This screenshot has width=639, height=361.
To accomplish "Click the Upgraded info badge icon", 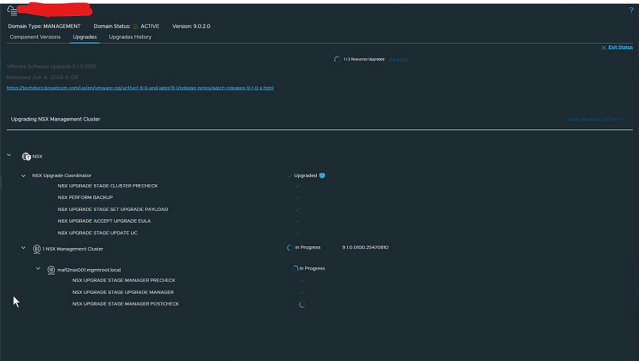I will 322,176.
